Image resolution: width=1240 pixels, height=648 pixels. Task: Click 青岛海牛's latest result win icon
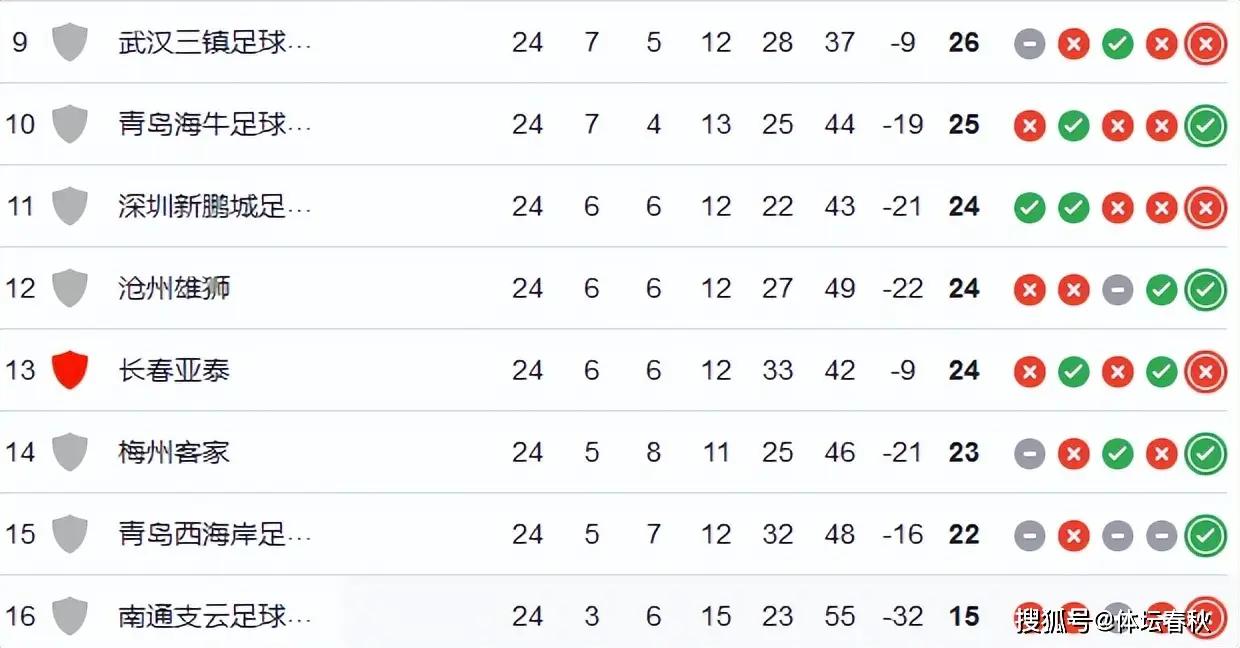pos(1205,126)
